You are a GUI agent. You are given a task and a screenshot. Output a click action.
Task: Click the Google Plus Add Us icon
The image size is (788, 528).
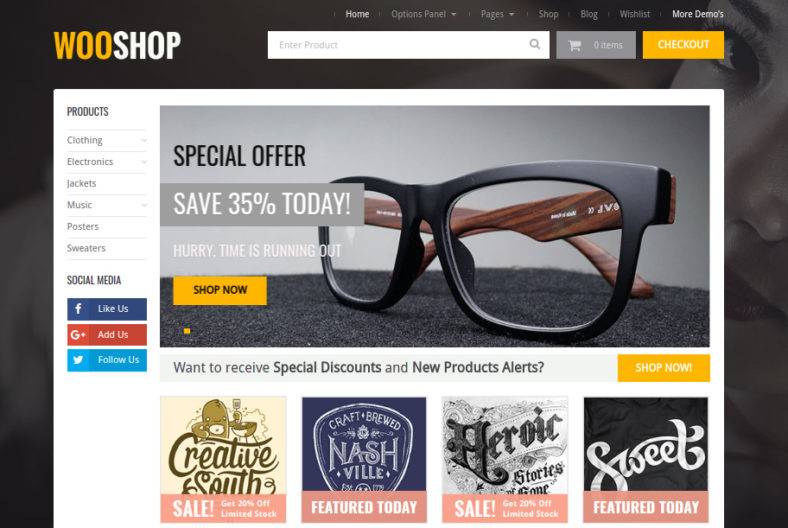point(78,335)
